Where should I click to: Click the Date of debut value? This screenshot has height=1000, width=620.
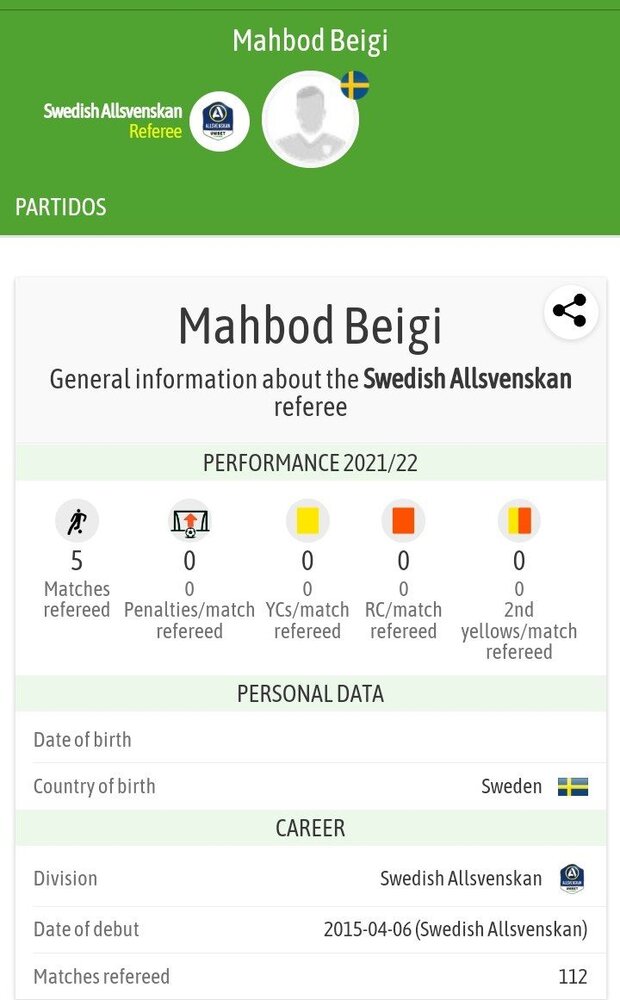[455, 929]
